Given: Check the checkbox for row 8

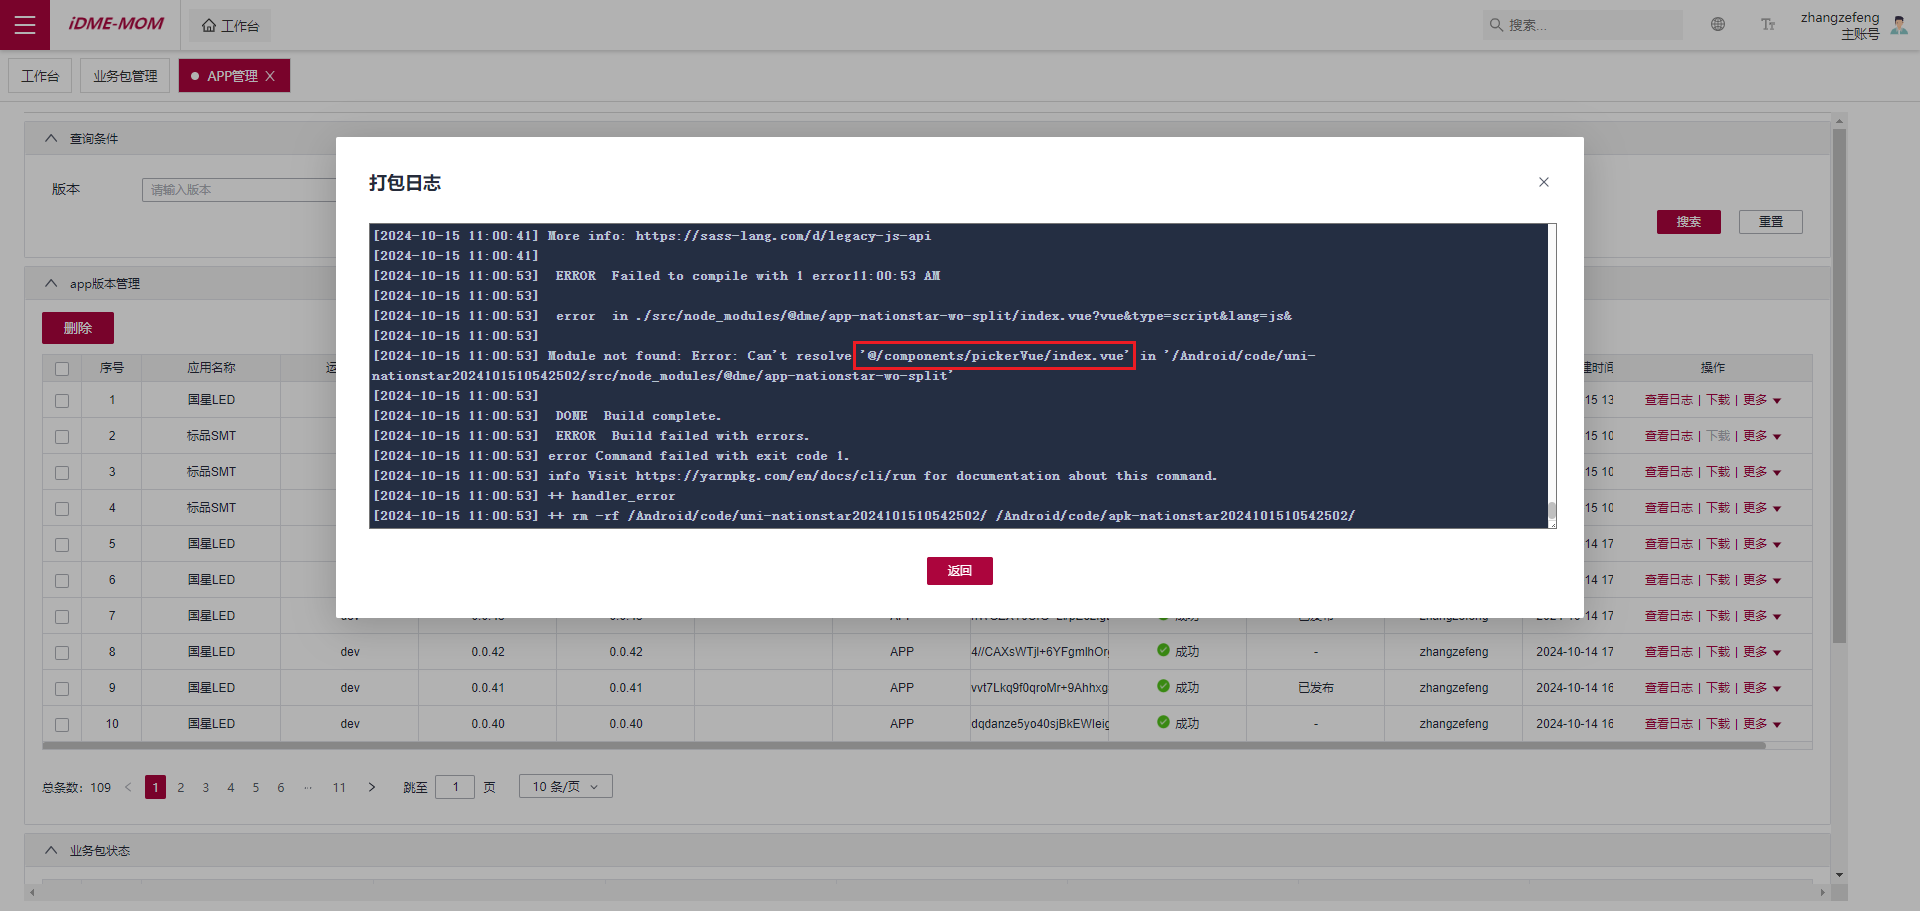Looking at the screenshot, I should (x=62, y=652).
